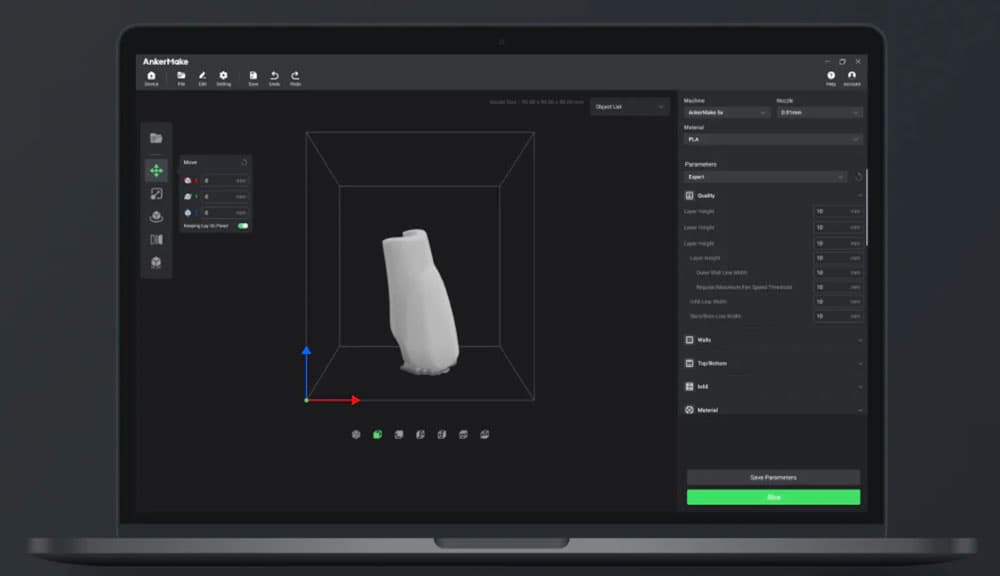Click the Save Parameters button
Viewport: 1000px width, 576px height.
(x=773, y=477)
